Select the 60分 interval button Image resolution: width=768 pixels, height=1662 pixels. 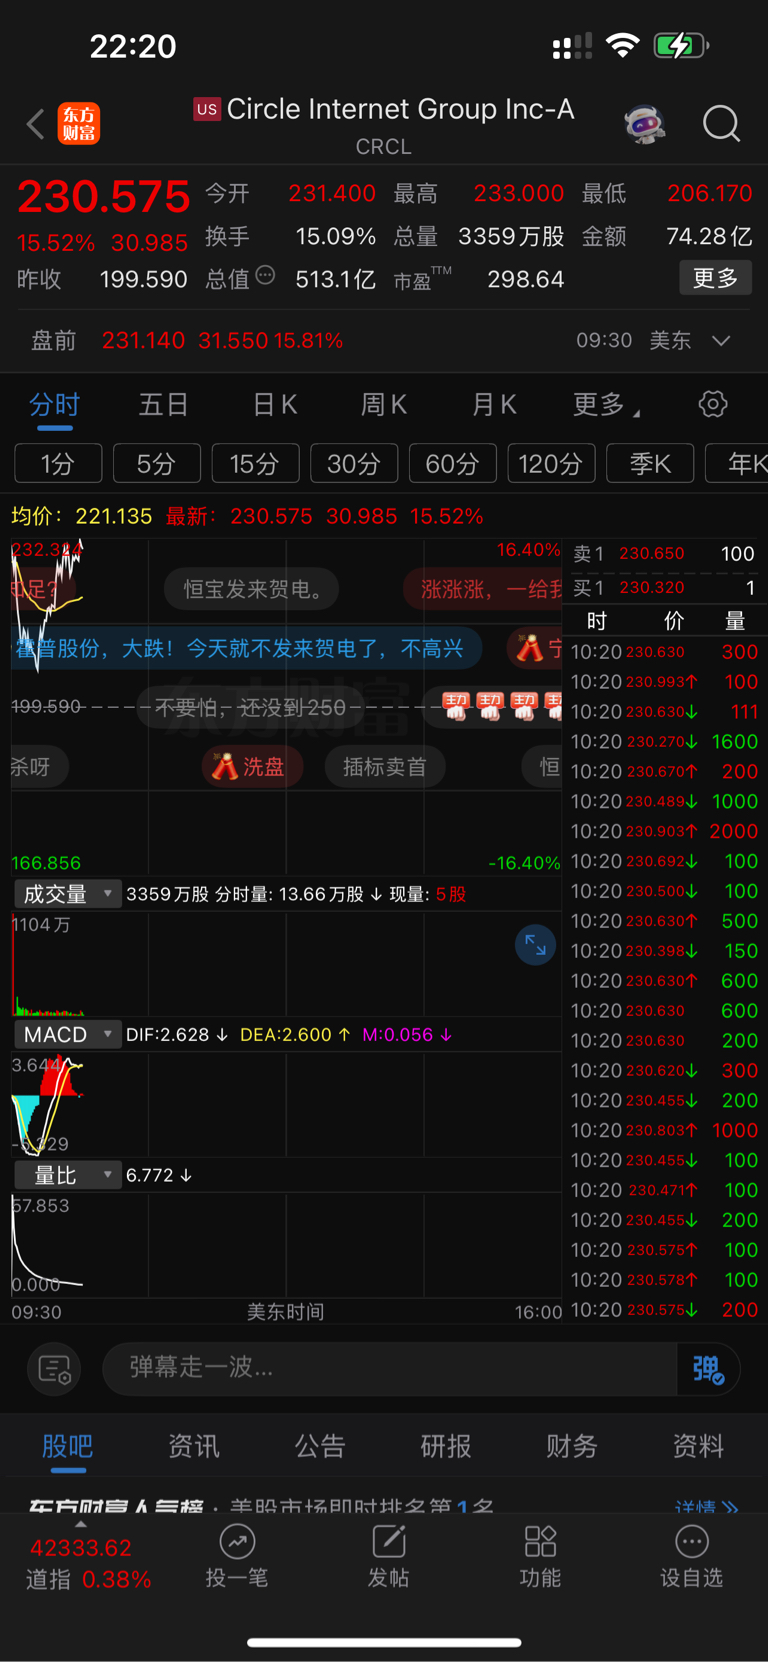(x=452, y=464)
